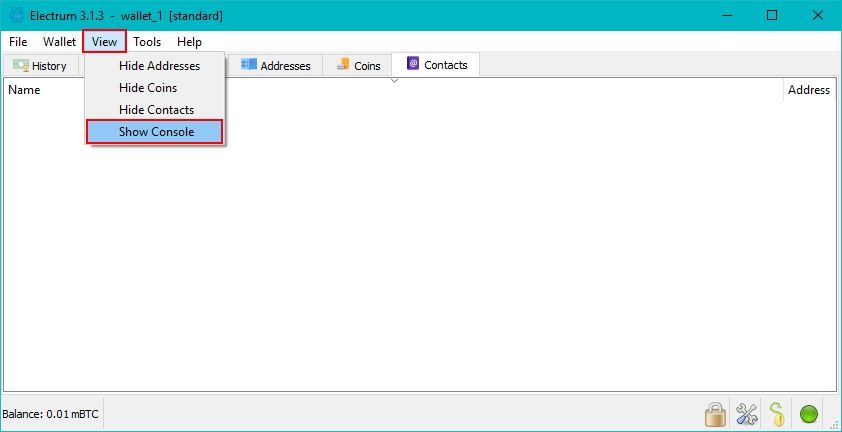Open preferences via tools icon
Screen dimensions: 842x432
[747, 414]
